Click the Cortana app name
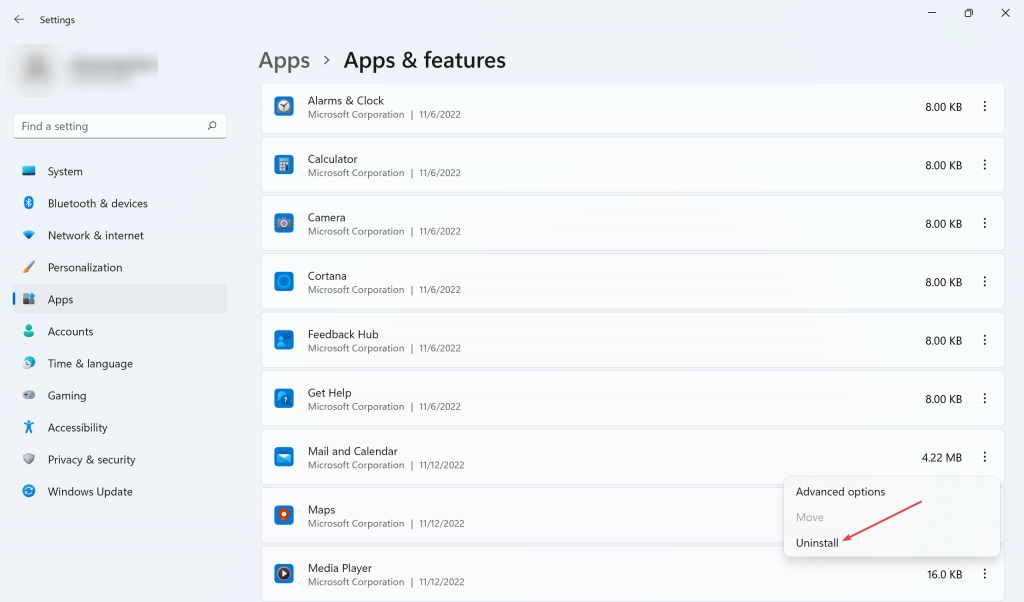 [x=327, y=276]
